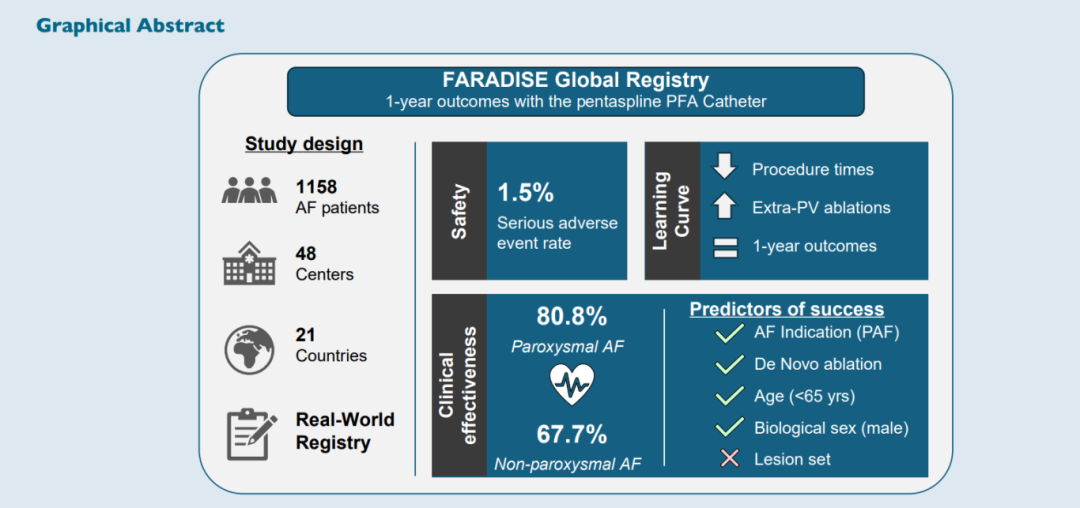Image resolution: width=1080 pixels, height=508 pixels.
Task: Click the equals sign beside 1-year outcomes
Action: coord(724,246)
